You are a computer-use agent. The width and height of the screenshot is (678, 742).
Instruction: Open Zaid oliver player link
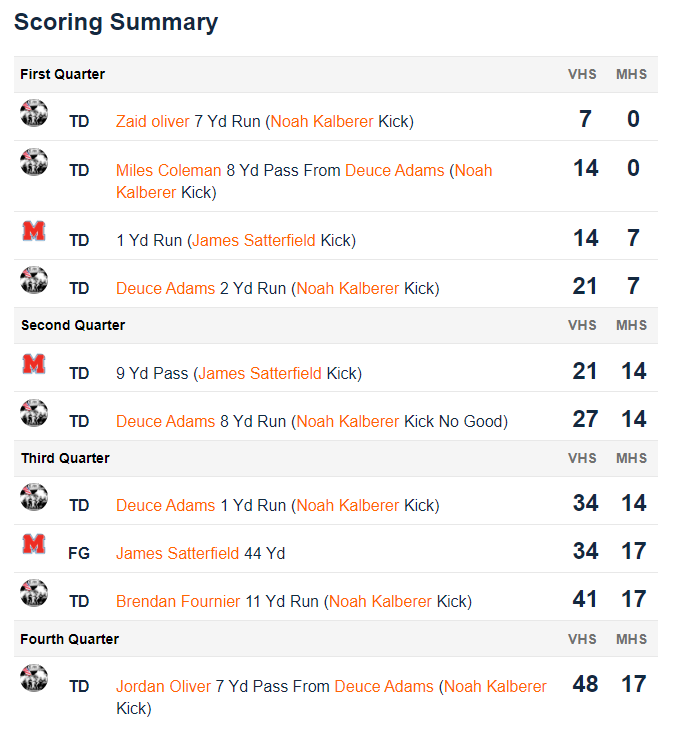pos(152,122)
